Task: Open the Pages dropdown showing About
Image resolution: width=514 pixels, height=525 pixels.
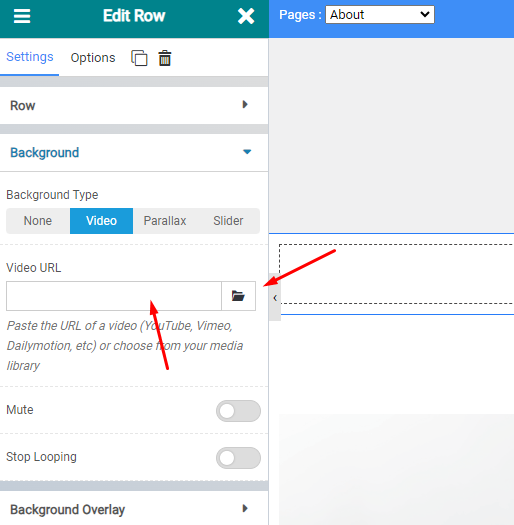Action: click(x=380, y=15)
